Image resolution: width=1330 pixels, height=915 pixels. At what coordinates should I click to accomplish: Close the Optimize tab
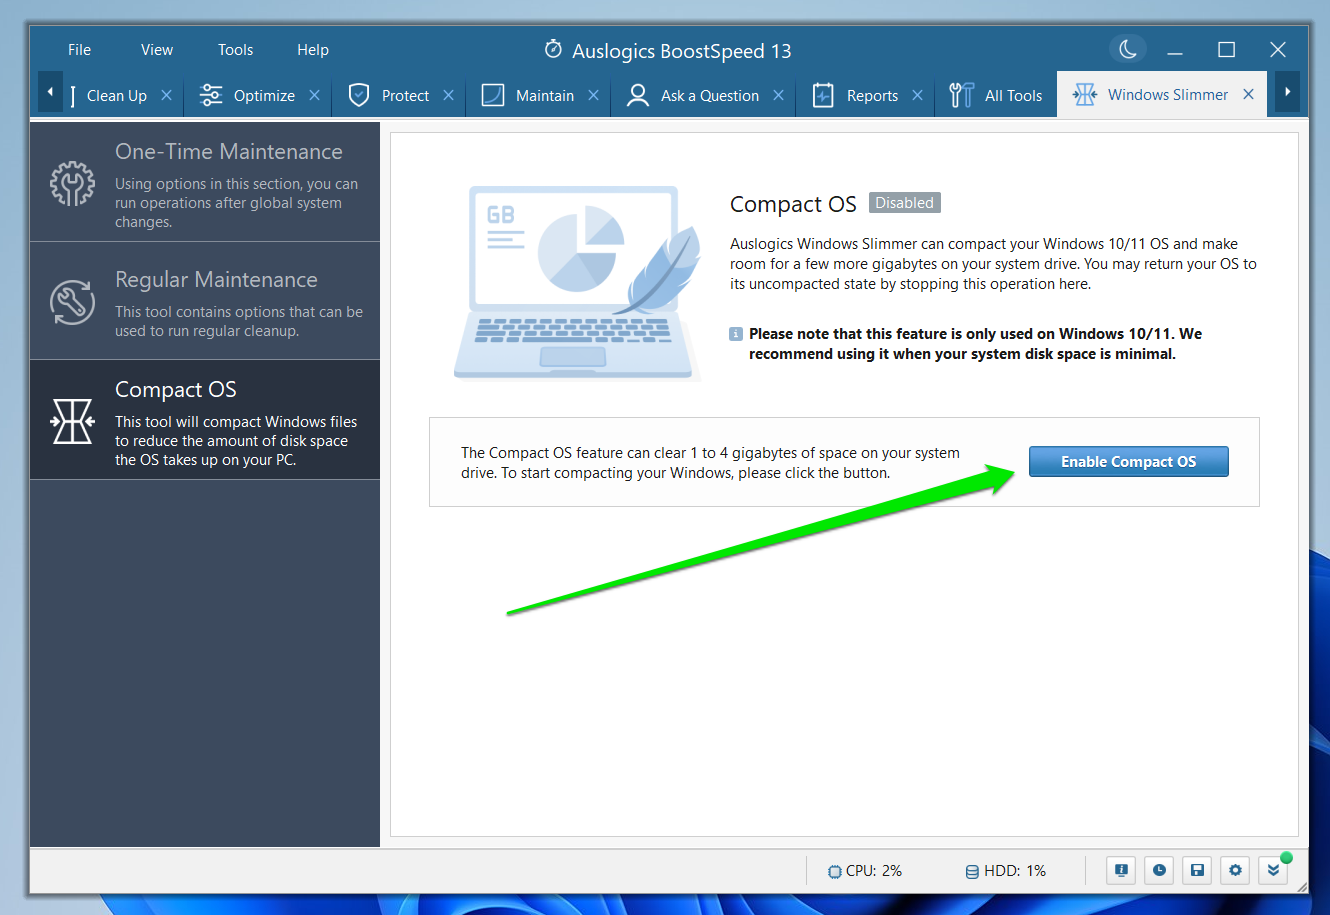315,95
